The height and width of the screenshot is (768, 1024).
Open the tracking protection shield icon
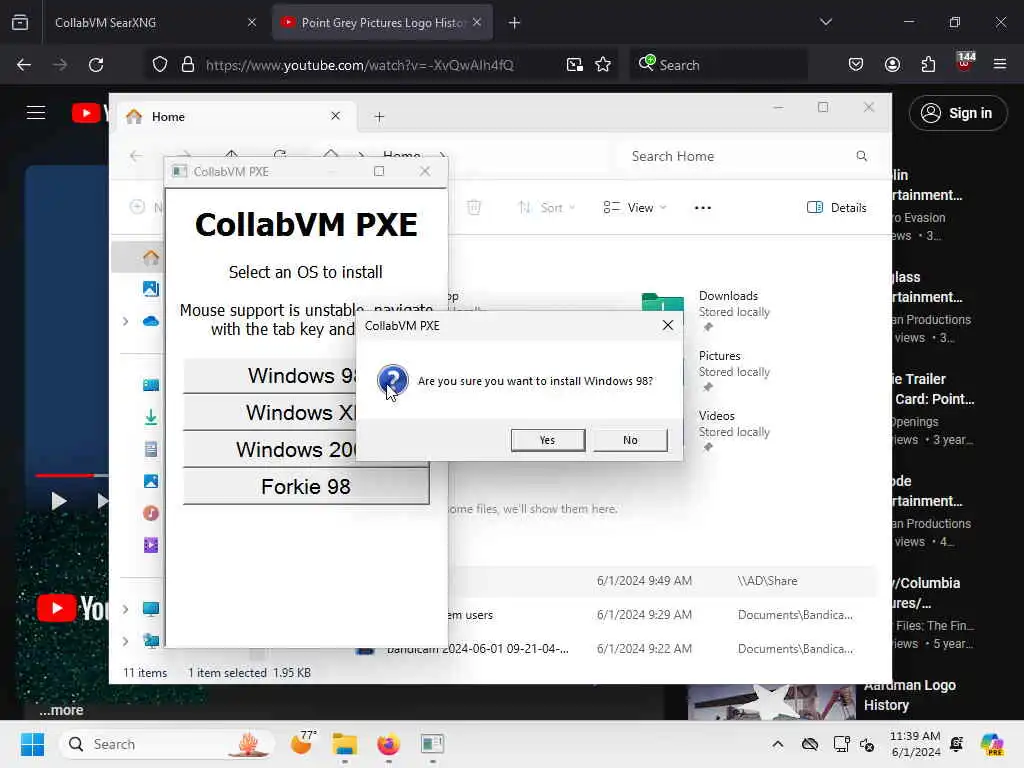click(x=159, y=65)
